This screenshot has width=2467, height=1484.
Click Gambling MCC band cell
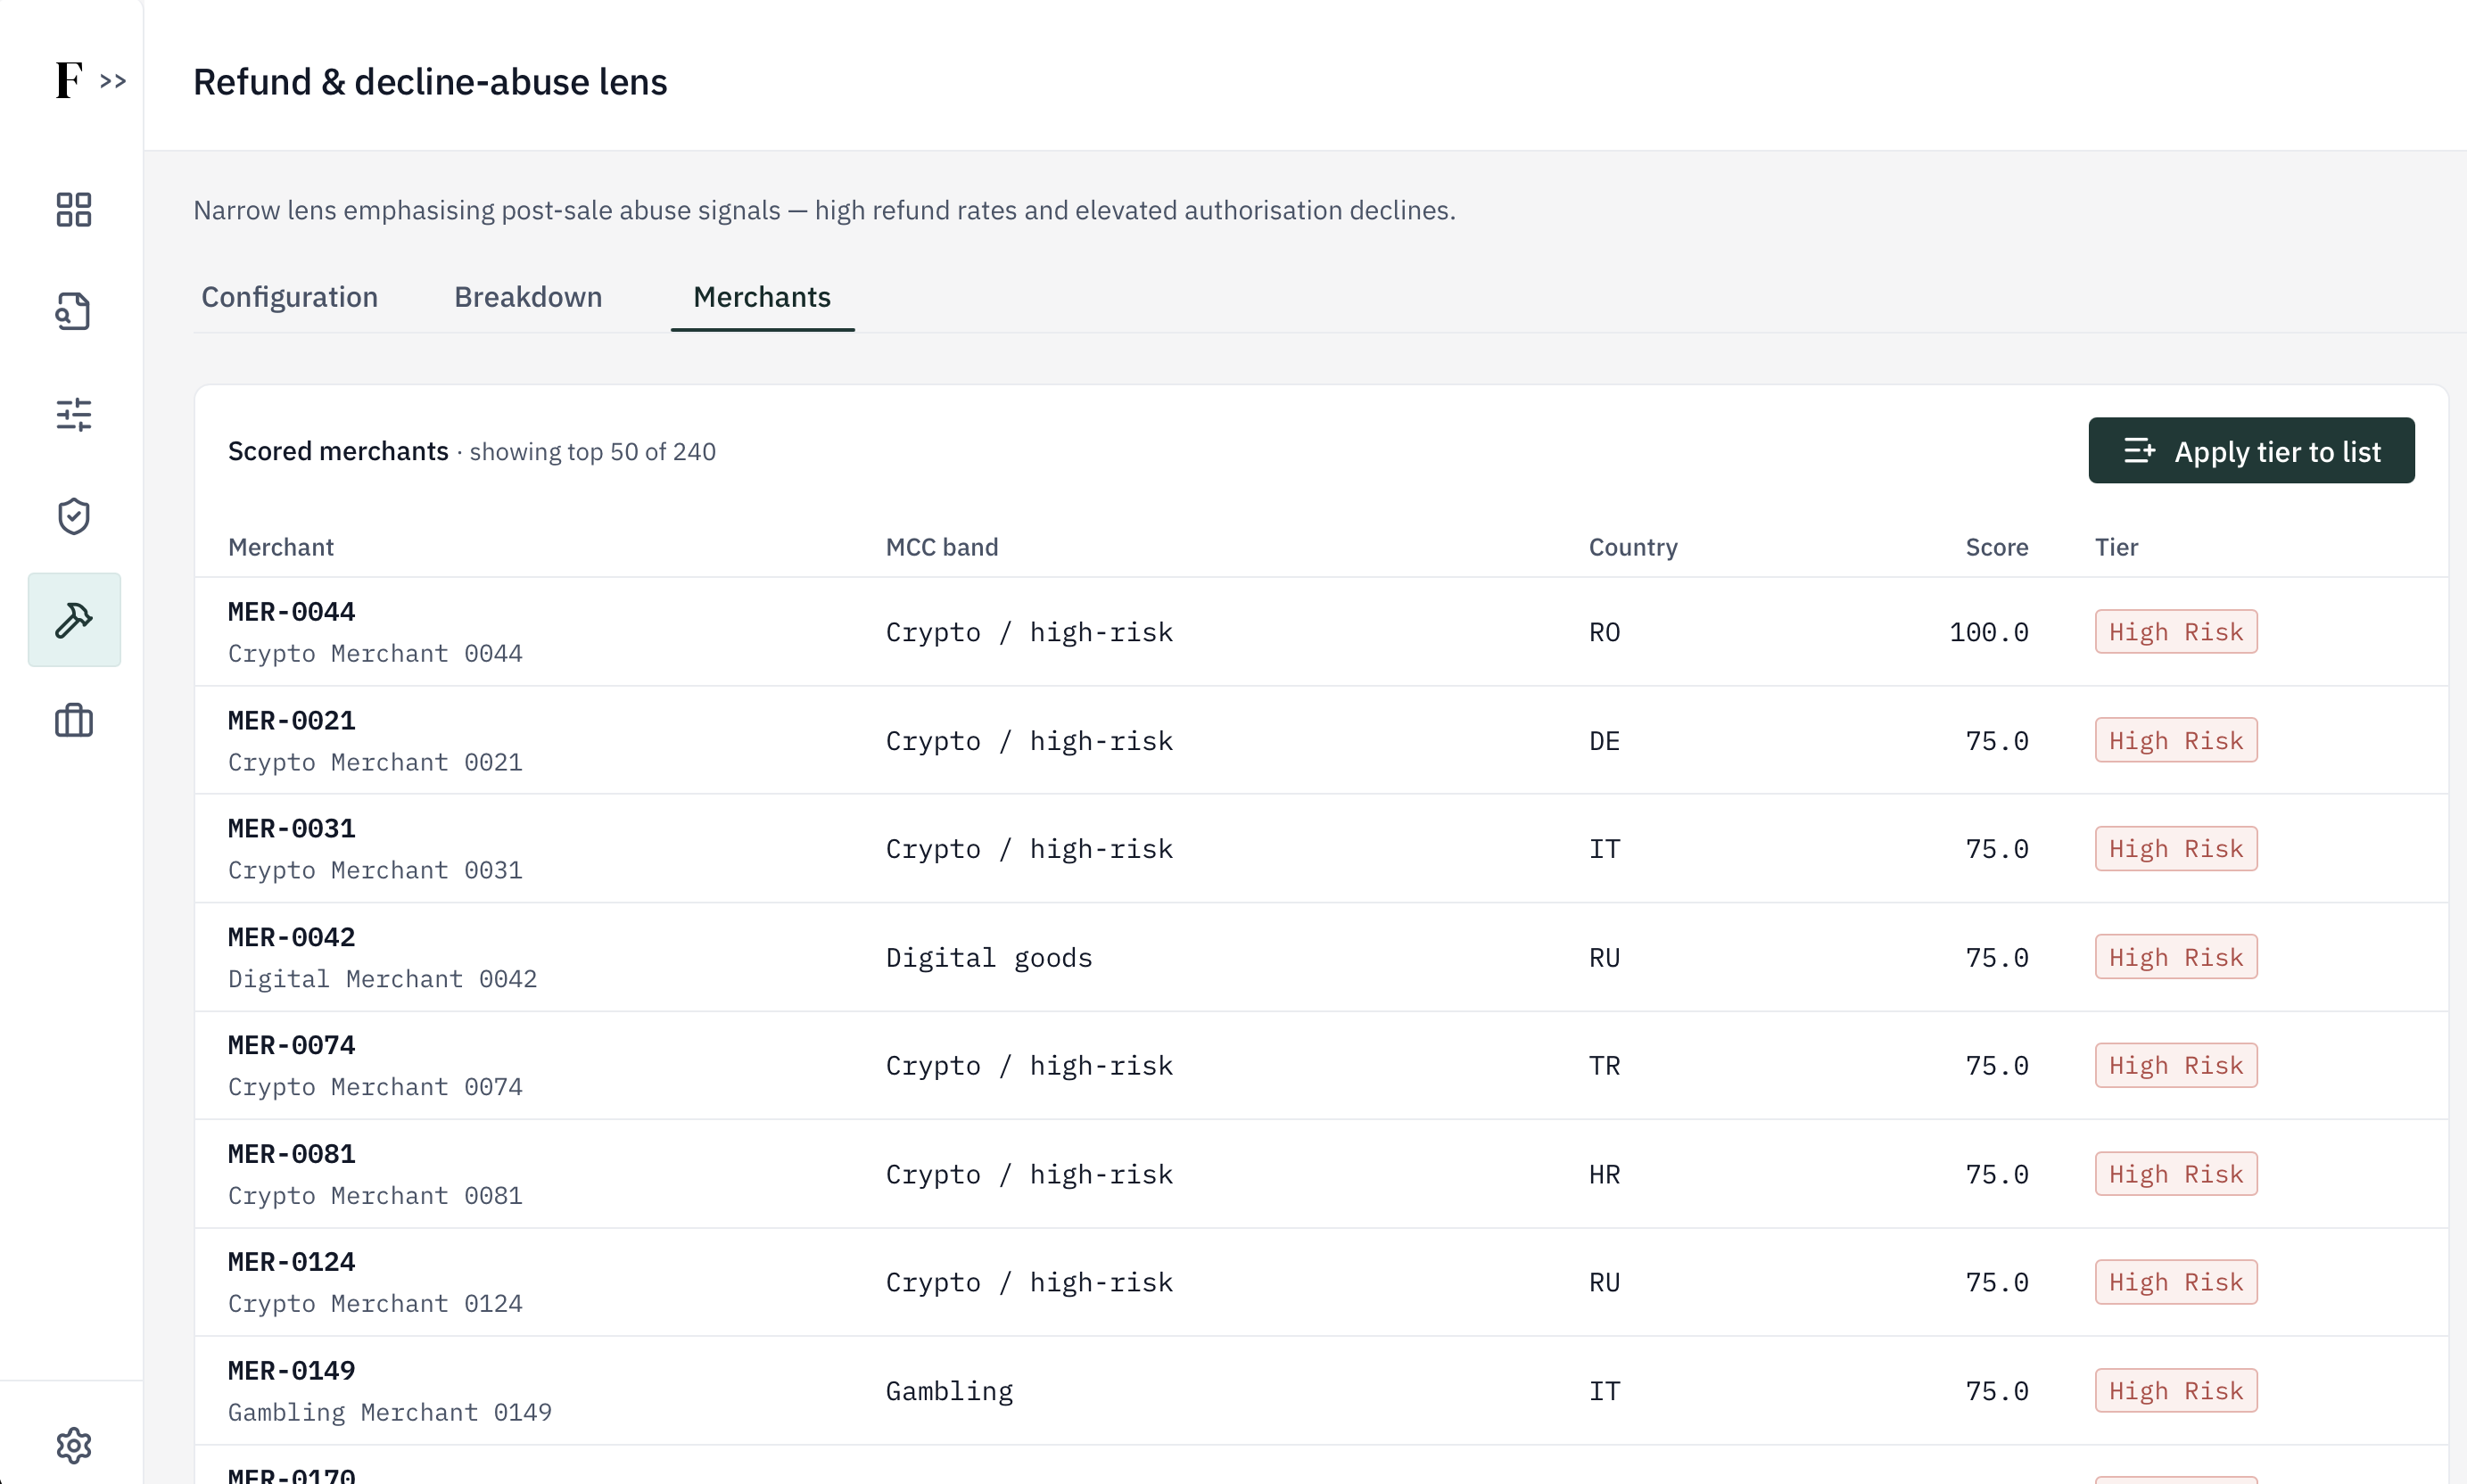949,1391
